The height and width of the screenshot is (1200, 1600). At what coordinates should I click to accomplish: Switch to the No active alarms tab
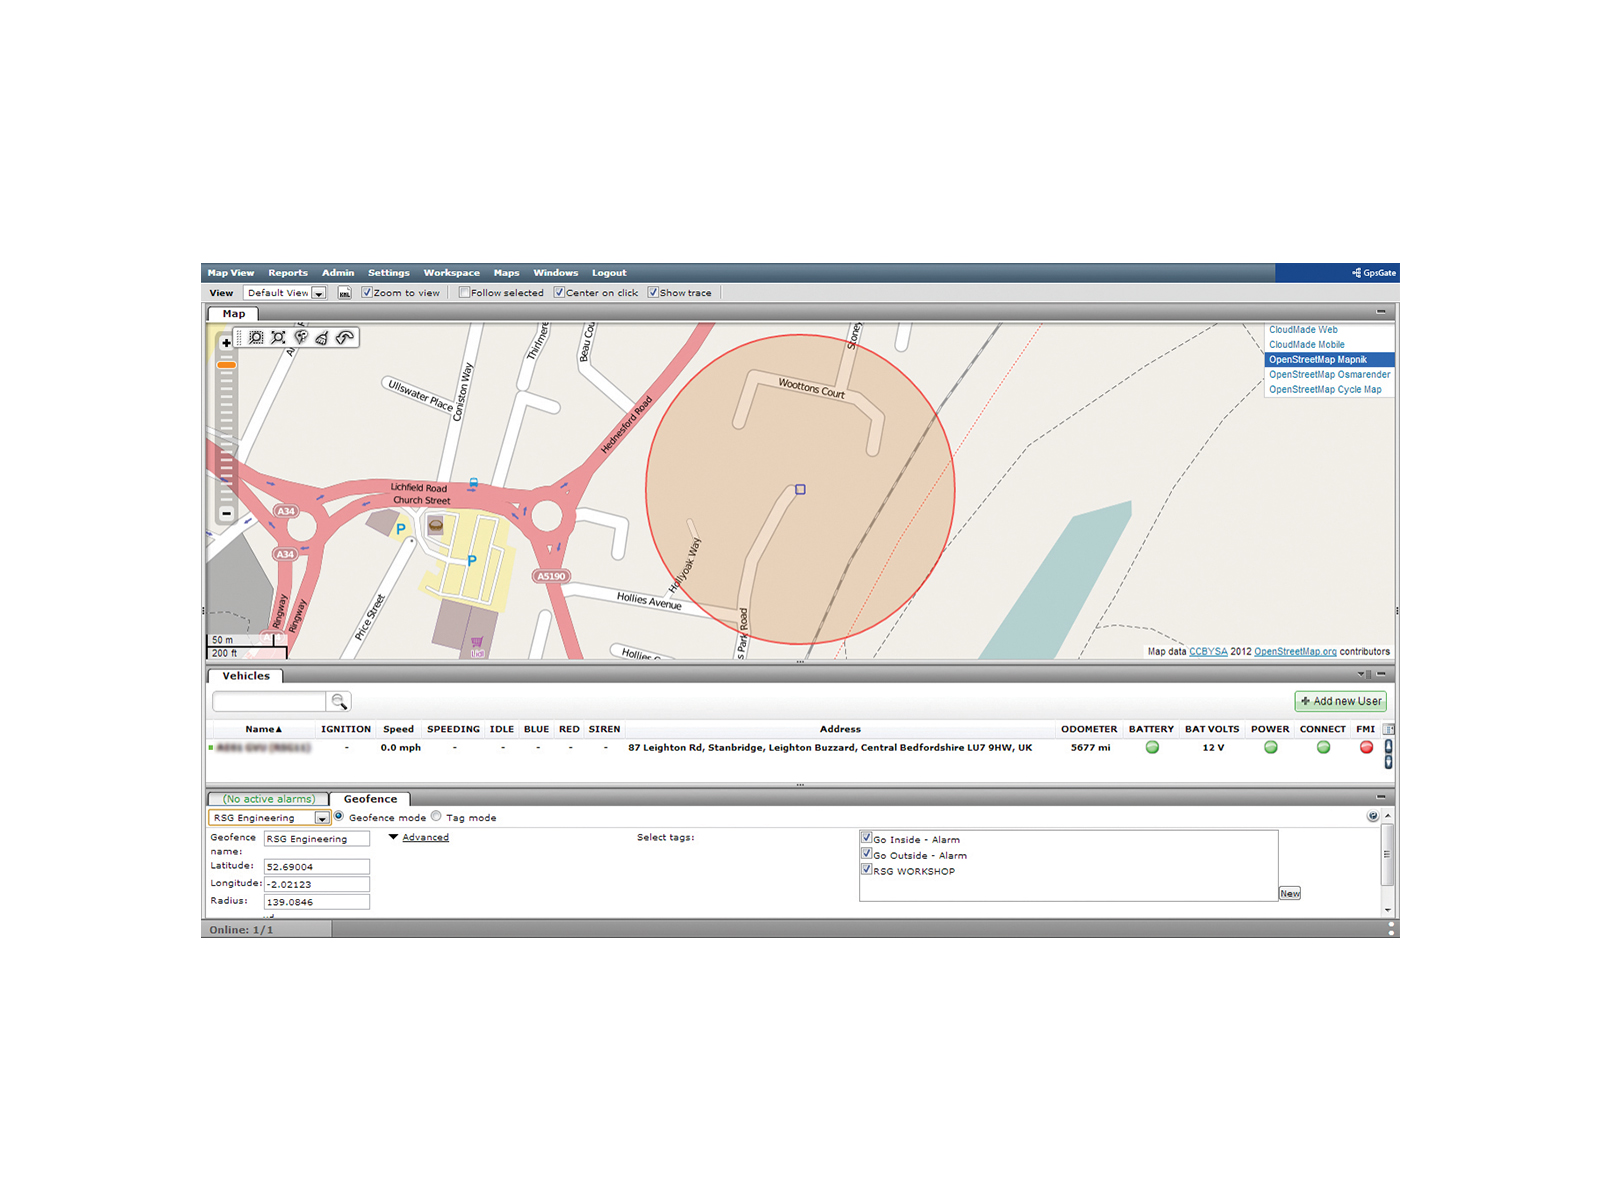click(x=268, y=799)
